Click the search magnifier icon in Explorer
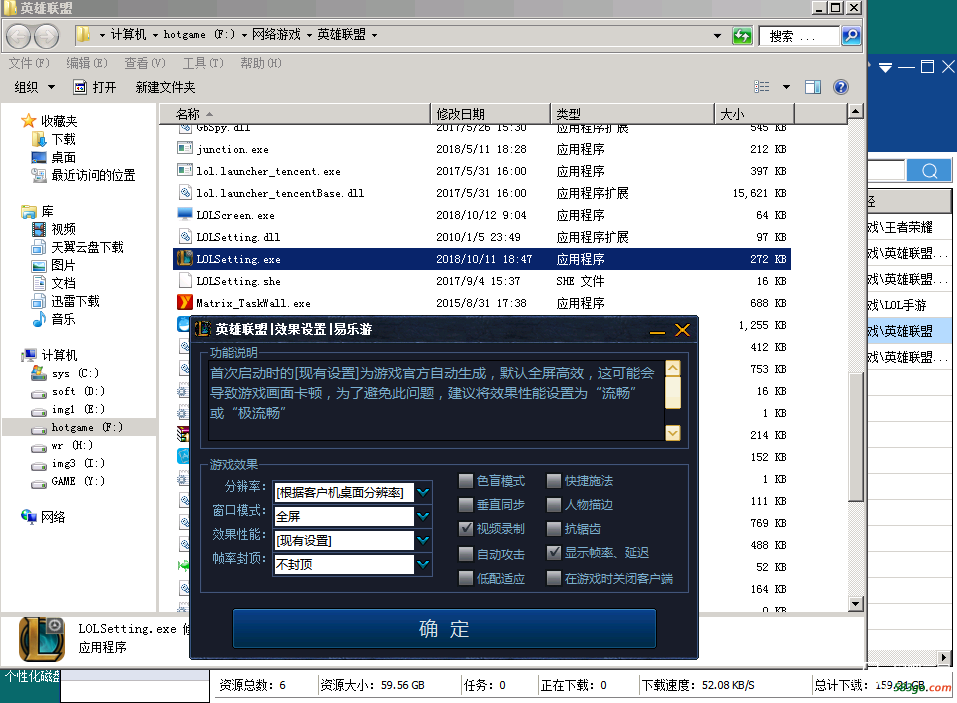The width and height of the screenshot is (957, 703). pos(851,36)
